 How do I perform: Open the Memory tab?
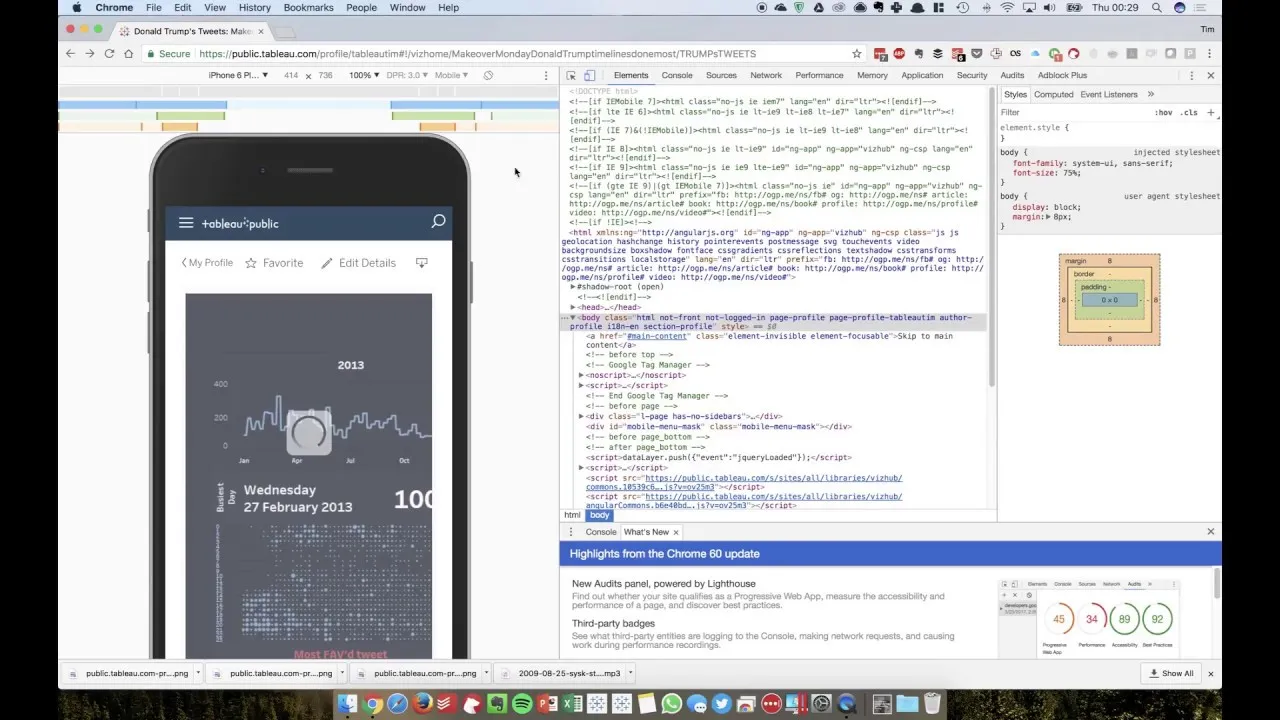(x=872, y=75)
